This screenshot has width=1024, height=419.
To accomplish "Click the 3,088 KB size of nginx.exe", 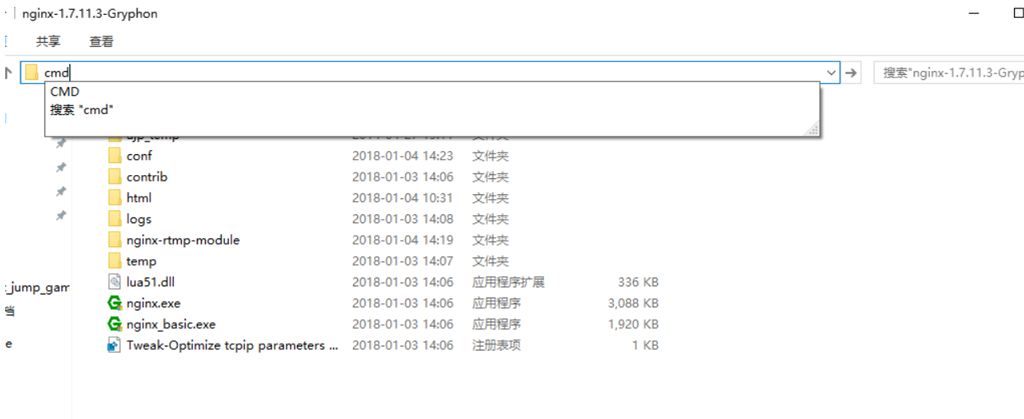I will click(633, 303).
